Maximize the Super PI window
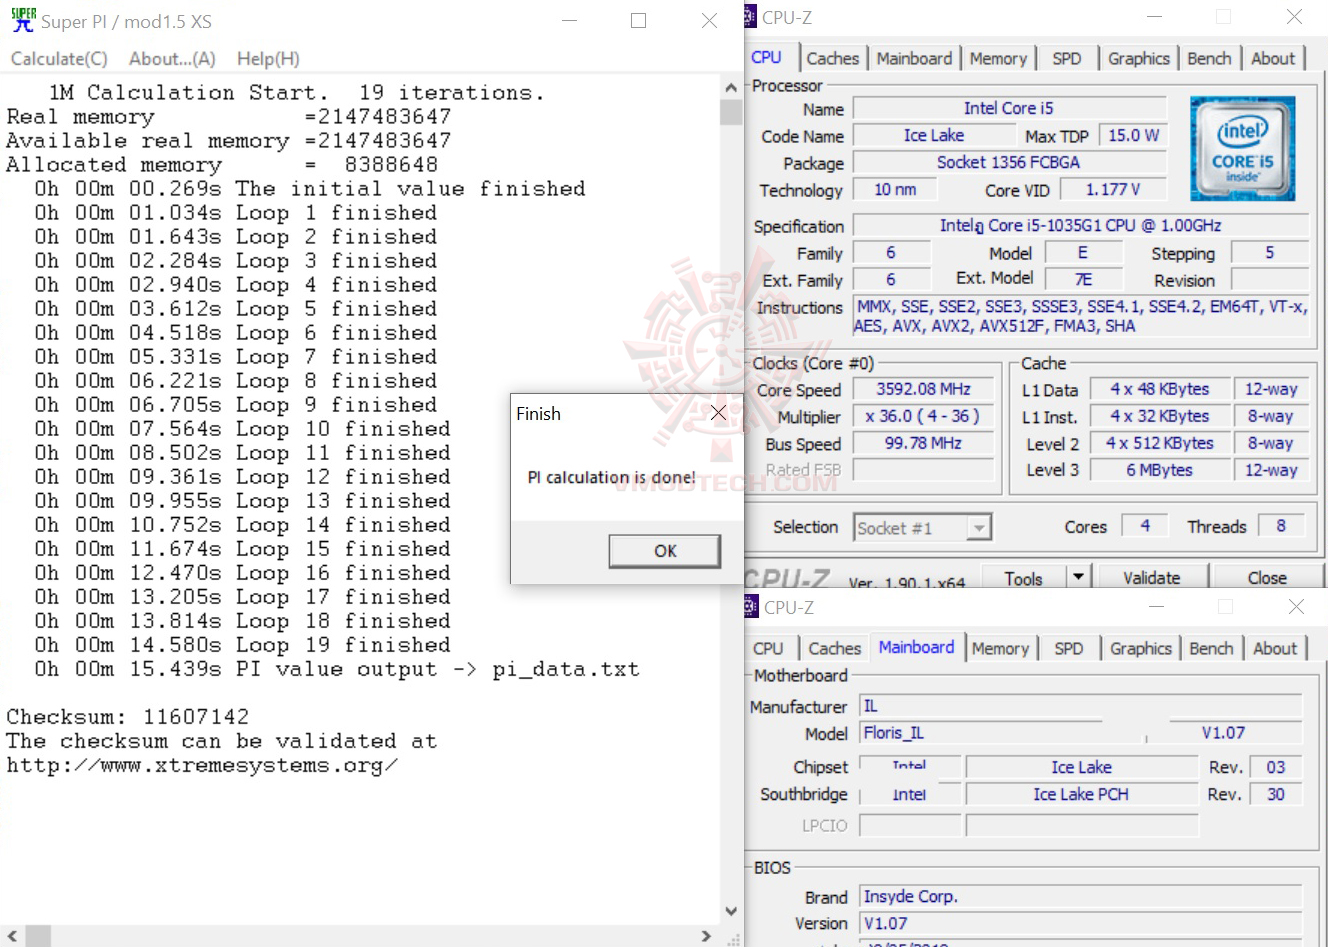 pyautogui.click(x=638, y=21)
